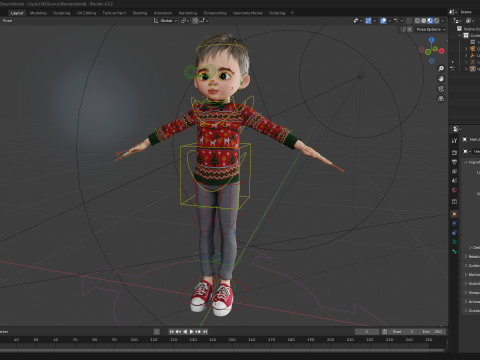Image resolution: width=480 pixels, height=360 pixels.
Task: Switch to the Rendering workspace tab
Action: pyautogui.click(x=188, y=13)
